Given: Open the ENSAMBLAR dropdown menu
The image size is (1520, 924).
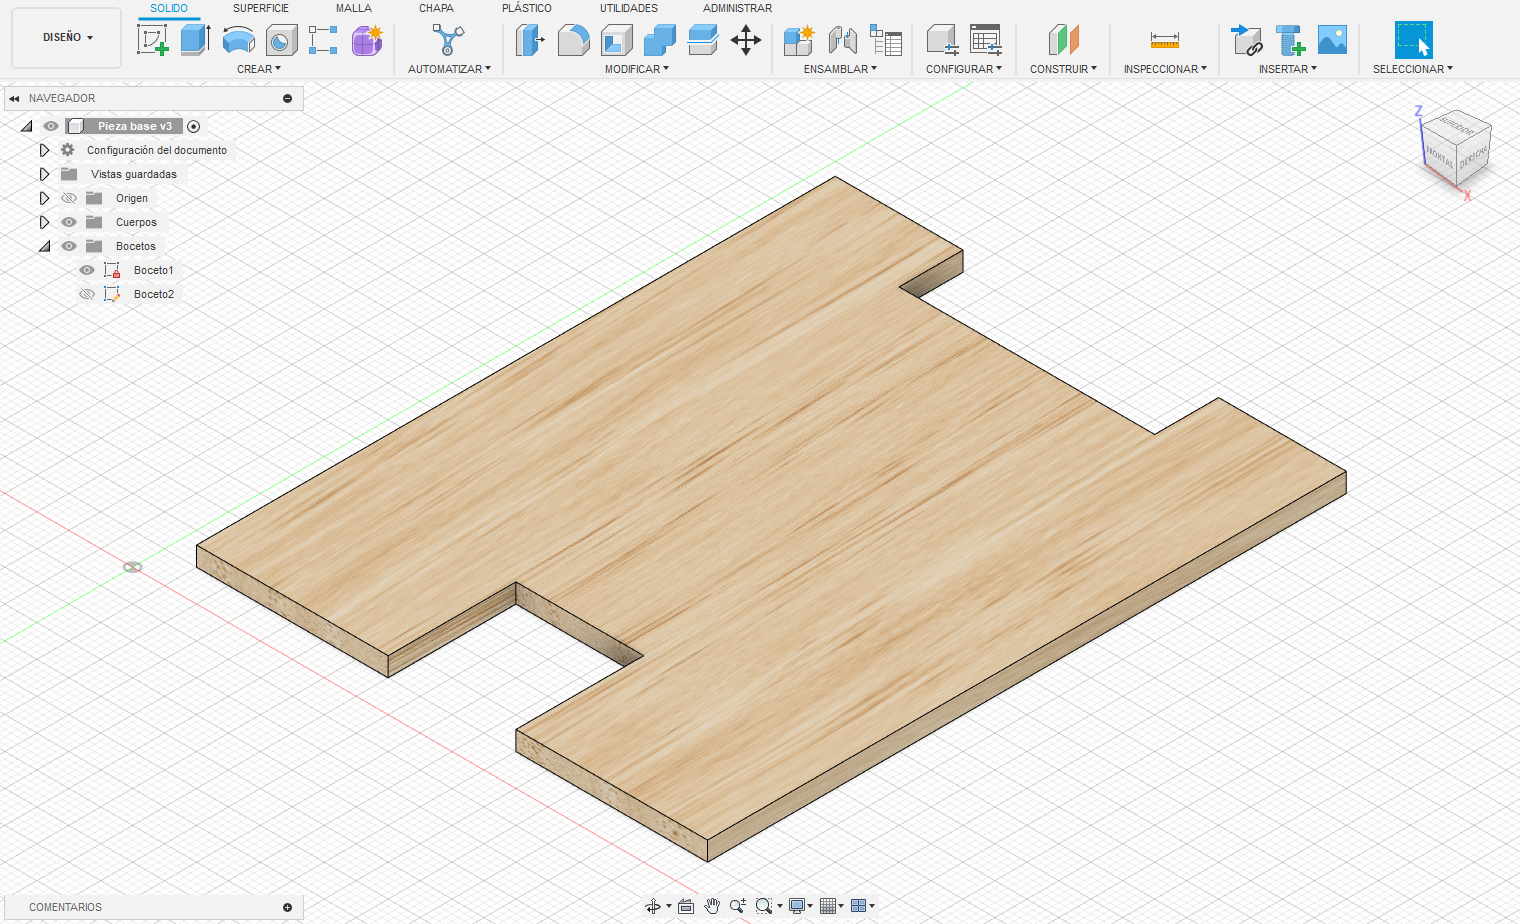Looking at the screenshot, I should point(840,69).
